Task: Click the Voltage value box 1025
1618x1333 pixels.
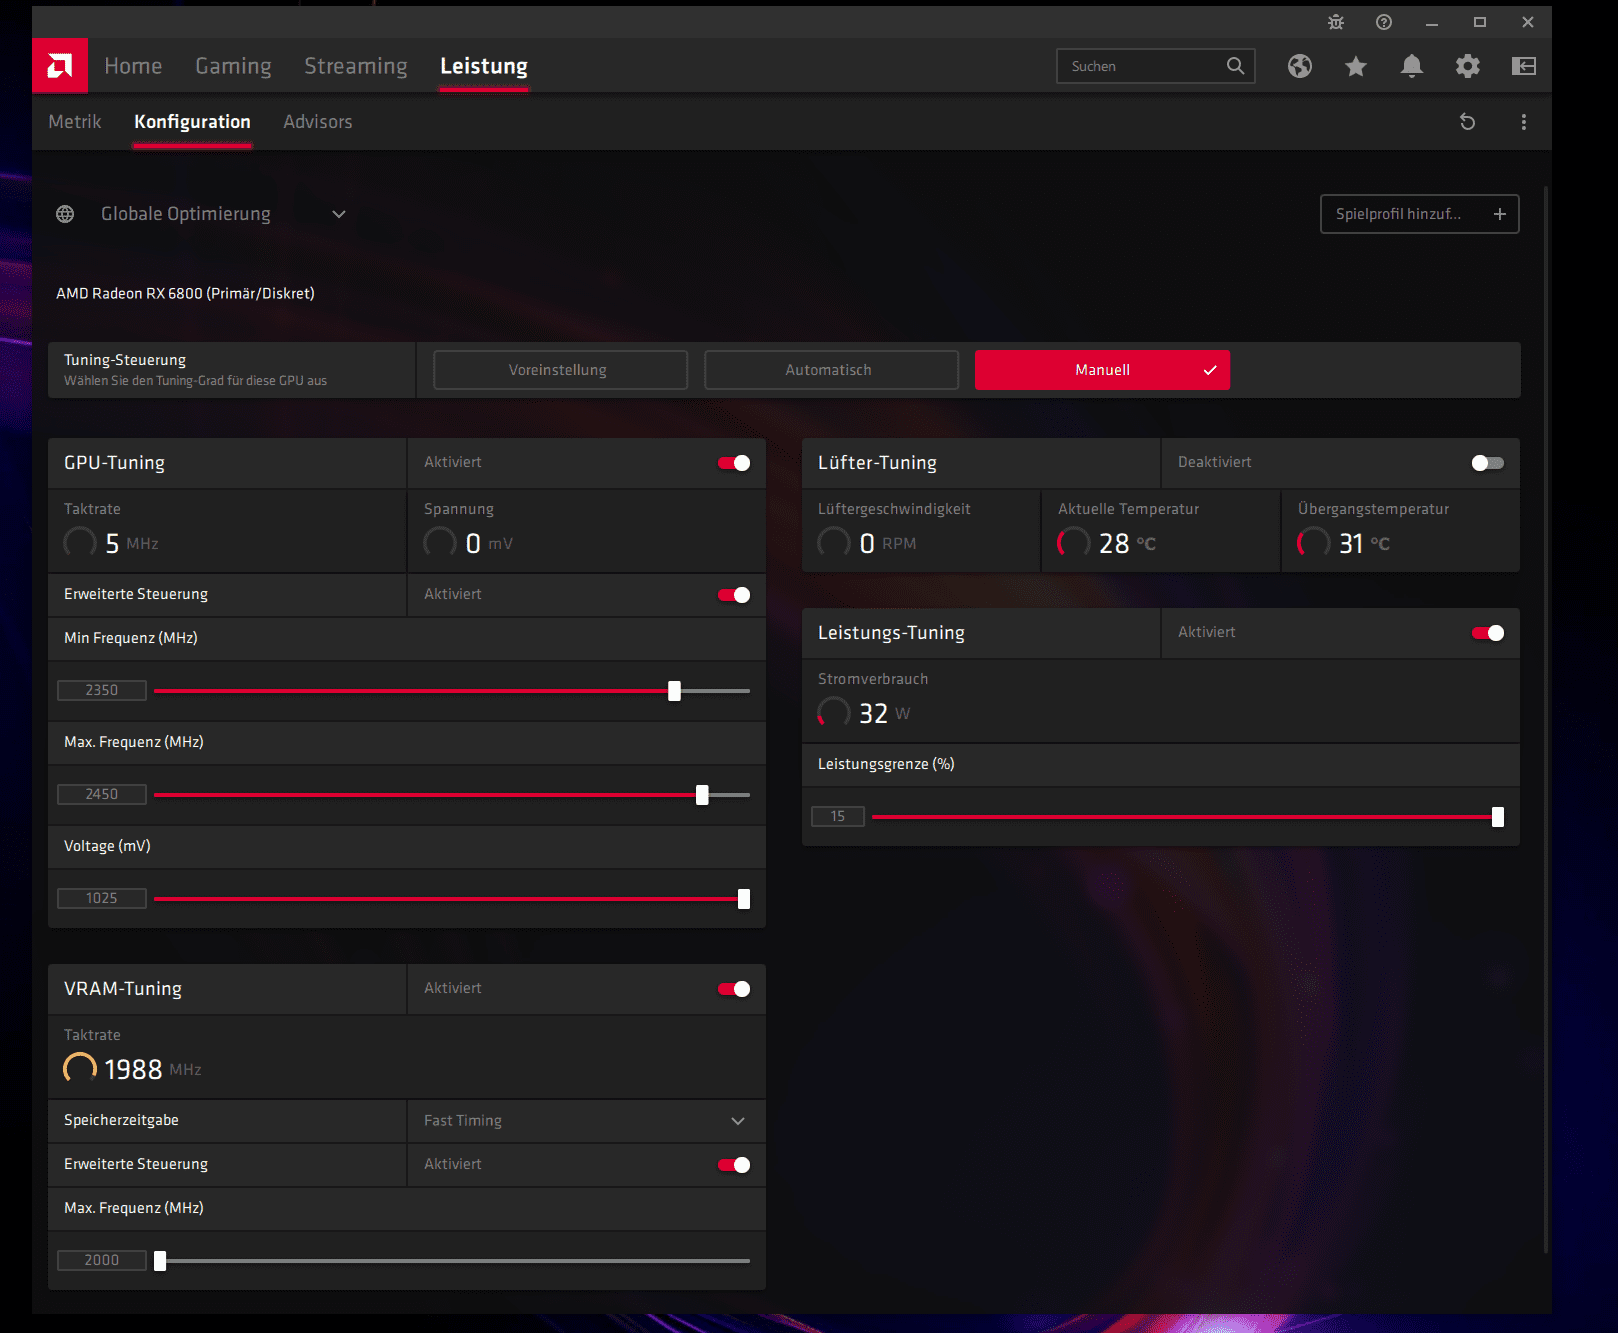Action: (x=102, y=898)
